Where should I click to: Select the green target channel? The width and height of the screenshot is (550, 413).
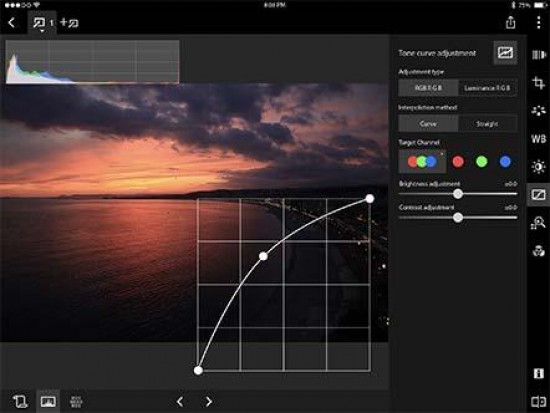[481, 161]
